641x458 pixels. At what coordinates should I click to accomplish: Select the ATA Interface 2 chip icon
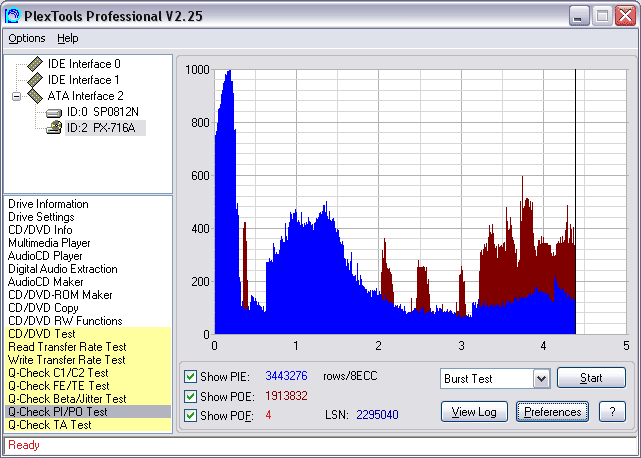point(35,96)
